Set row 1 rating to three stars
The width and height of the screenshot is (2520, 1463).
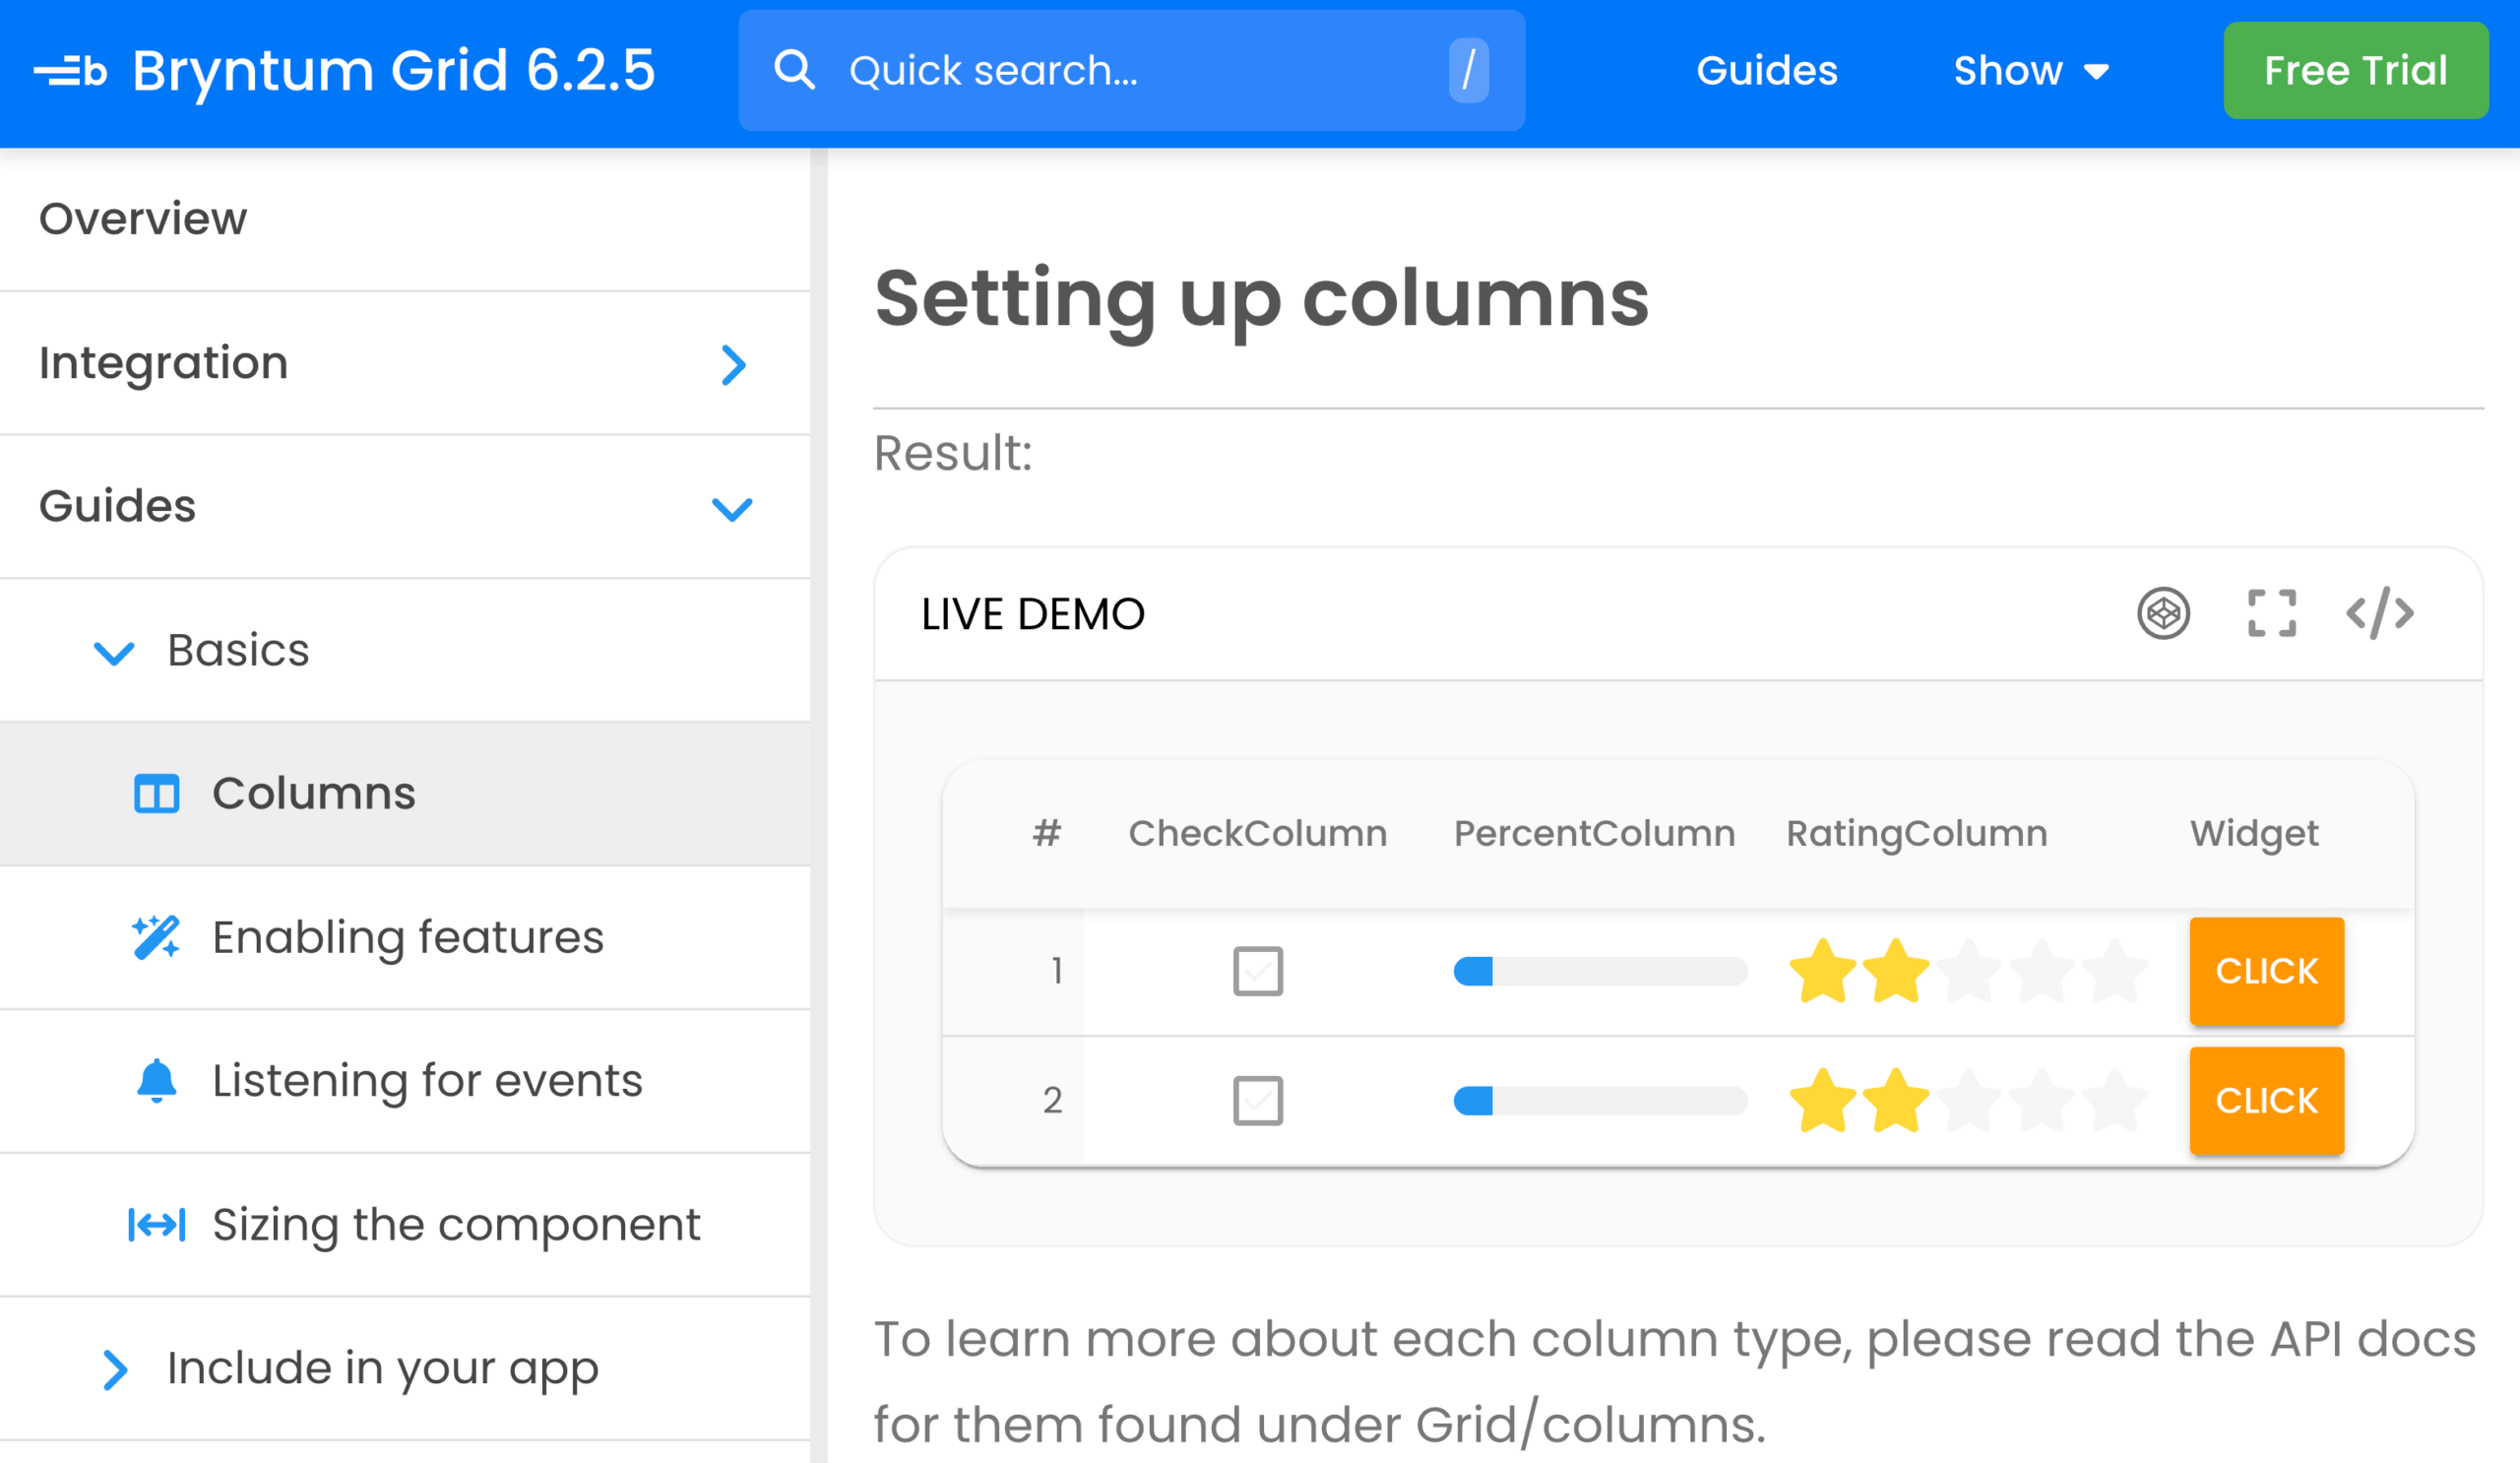point(1968,971)
